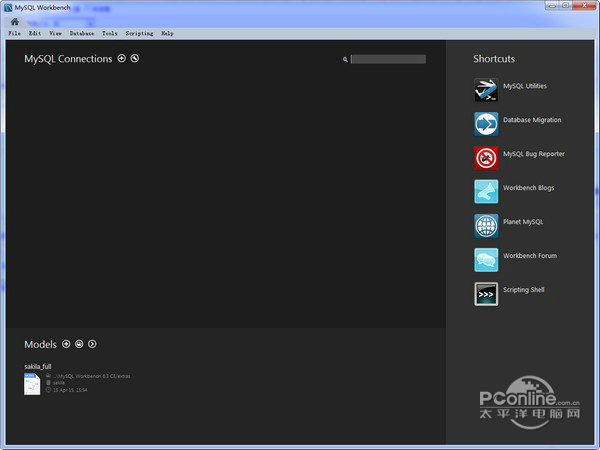Open the Database Migration shortcut label
This screenshot has height=450, width=600.
pos(532,120)
